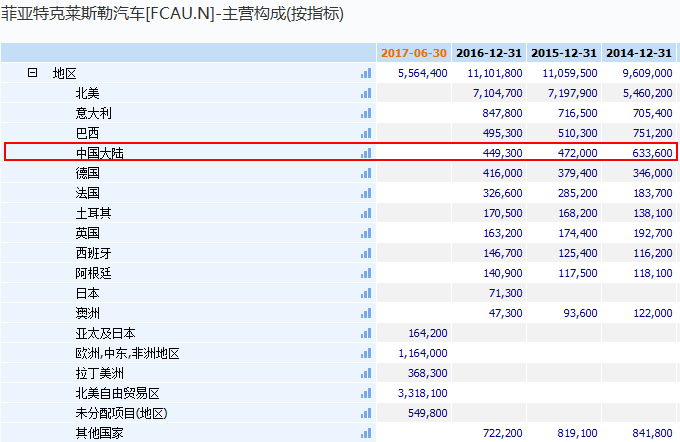
Task: Open chart icon for 西班牙 row
Action: 366,253
